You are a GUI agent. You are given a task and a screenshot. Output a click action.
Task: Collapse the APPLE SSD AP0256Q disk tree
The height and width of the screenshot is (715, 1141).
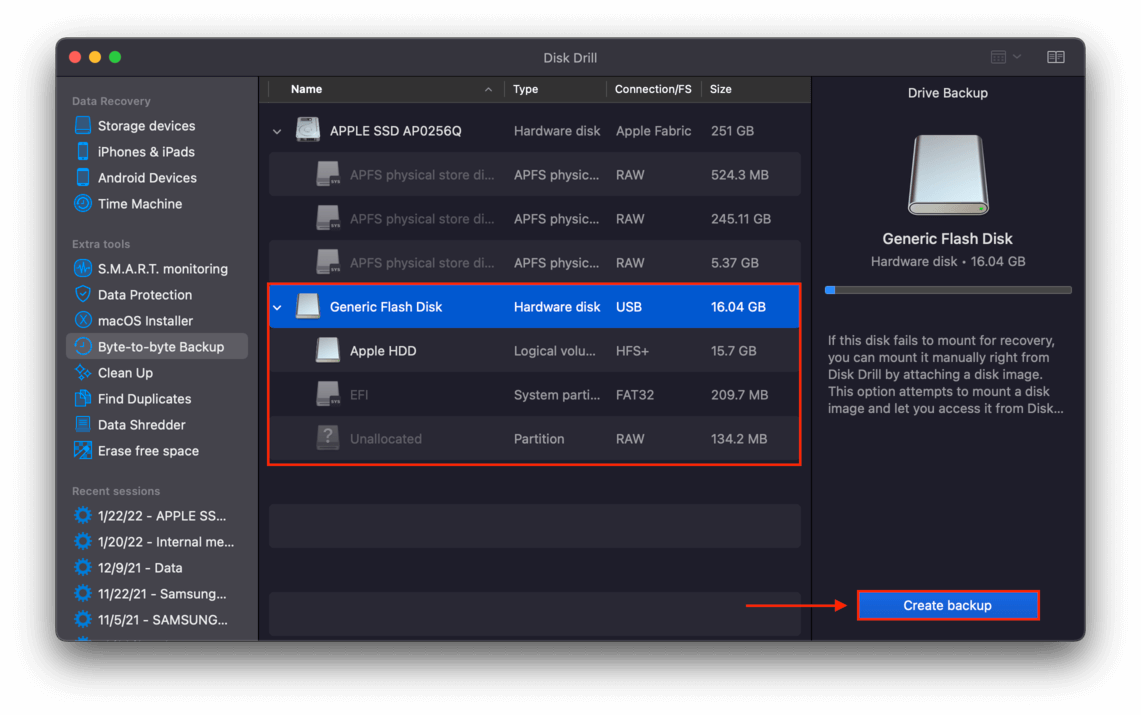pos(277,132)
